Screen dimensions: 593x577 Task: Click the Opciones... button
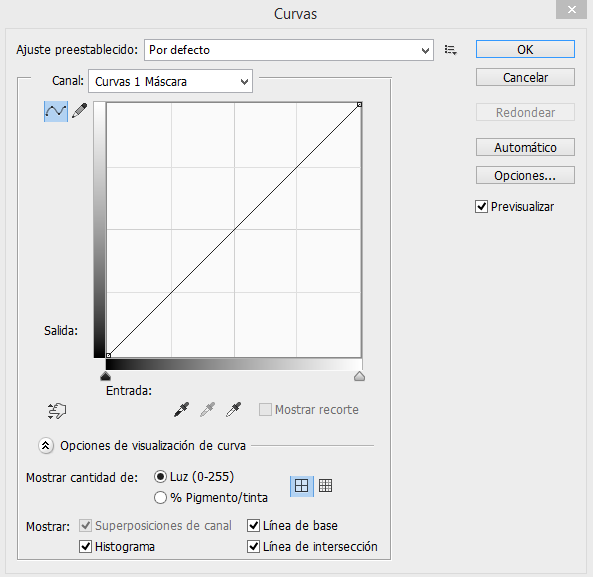pos(525,175)
